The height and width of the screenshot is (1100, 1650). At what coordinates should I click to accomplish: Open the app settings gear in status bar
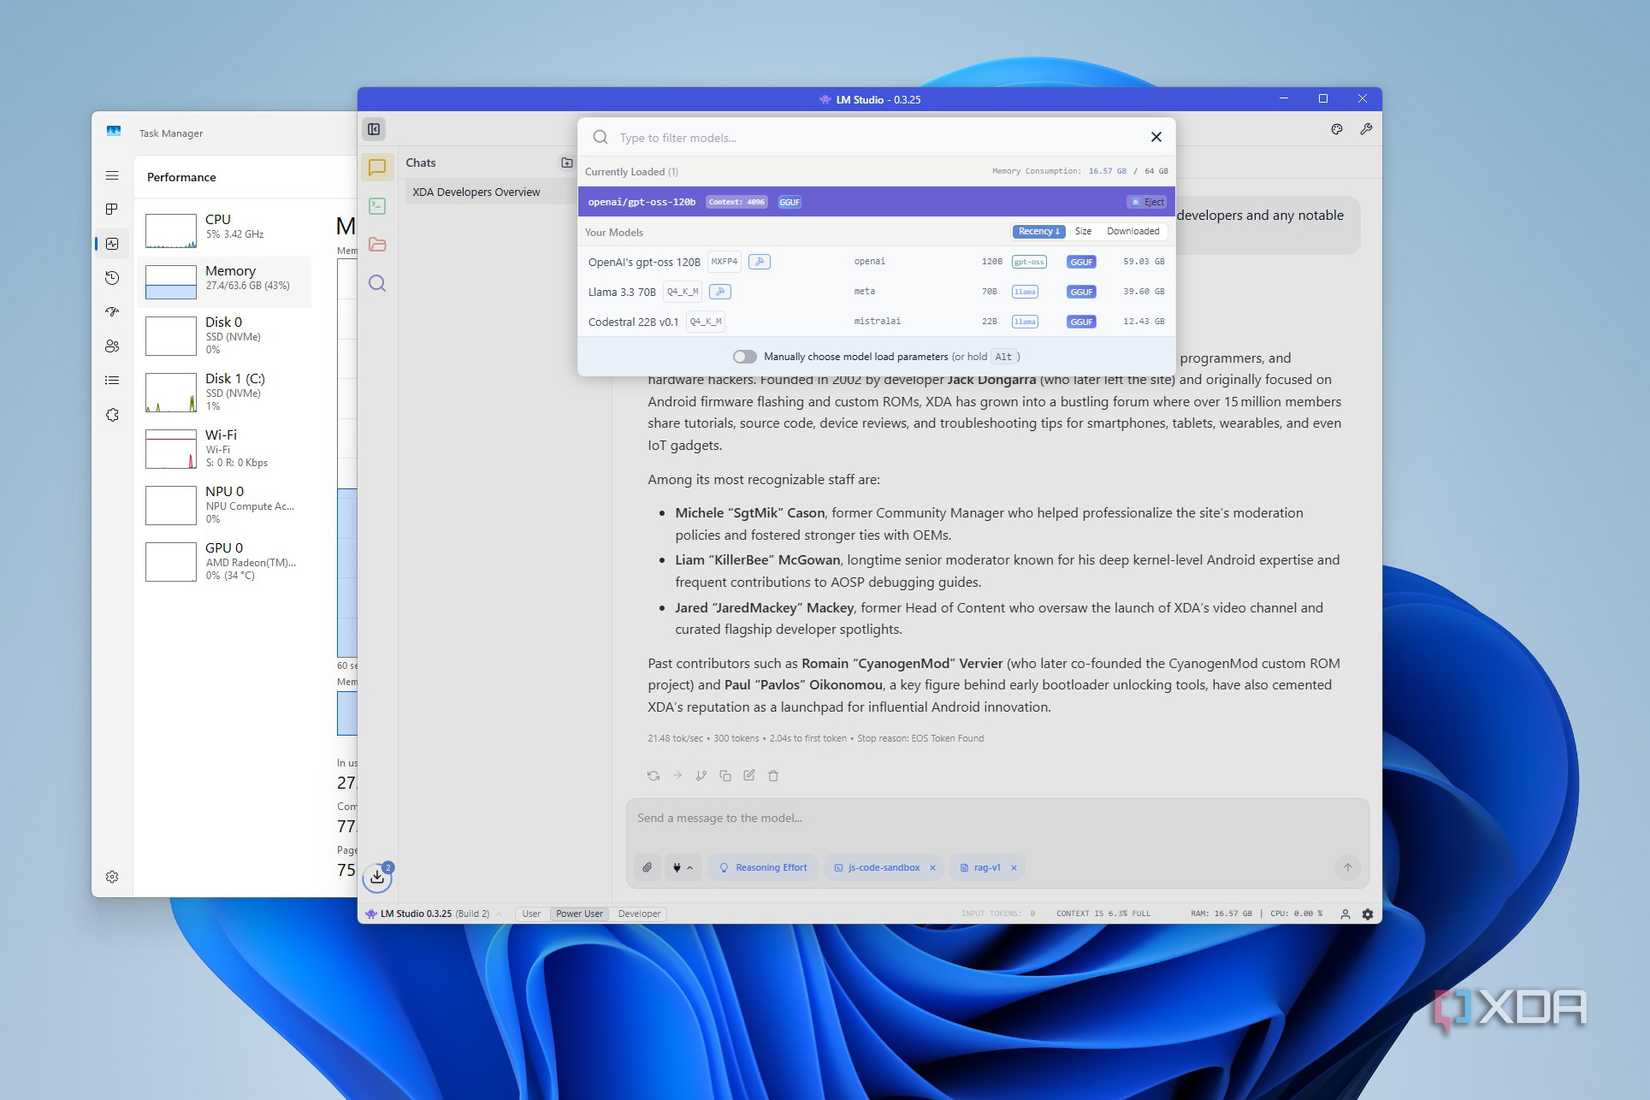[1367, 914]
